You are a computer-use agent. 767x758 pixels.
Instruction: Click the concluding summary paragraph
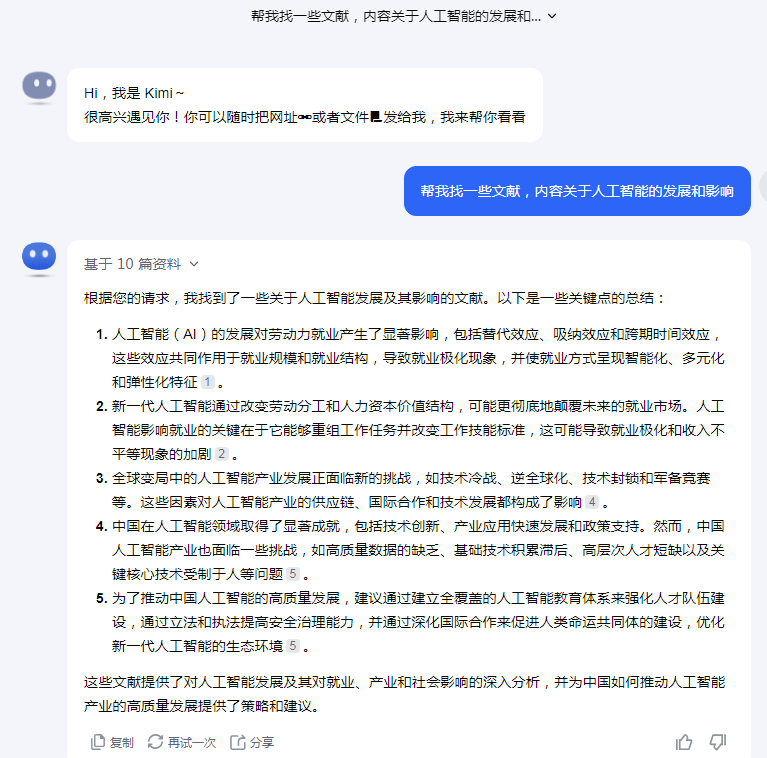(404, 694)
